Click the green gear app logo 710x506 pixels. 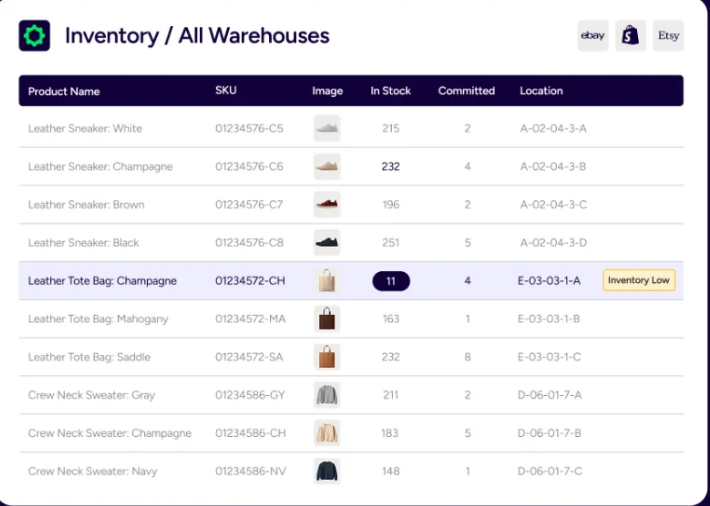coord(34,36)
